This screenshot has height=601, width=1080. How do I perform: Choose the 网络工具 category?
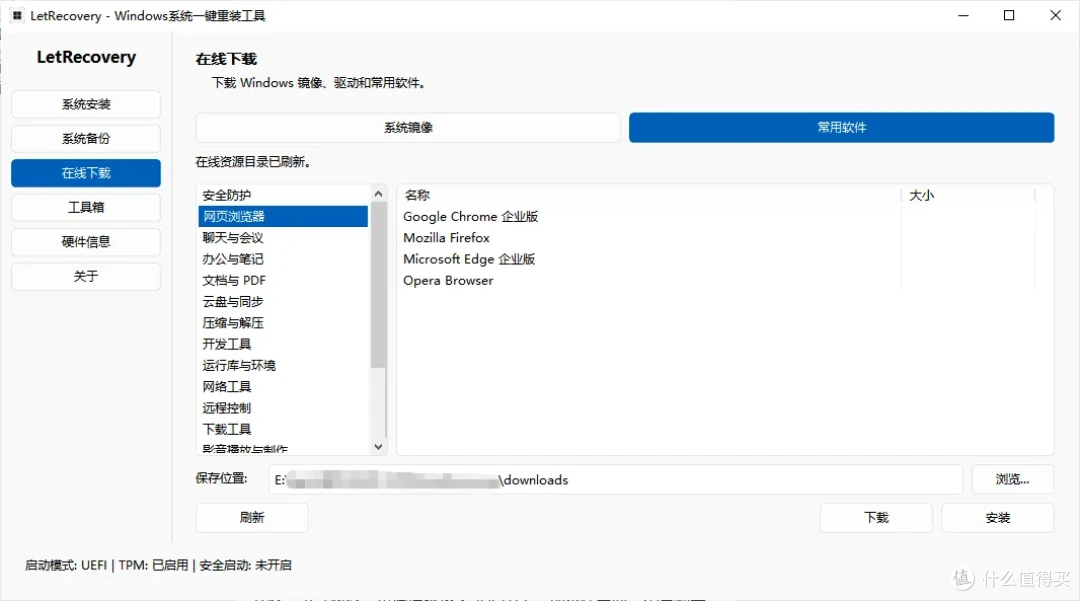[283, 387]
